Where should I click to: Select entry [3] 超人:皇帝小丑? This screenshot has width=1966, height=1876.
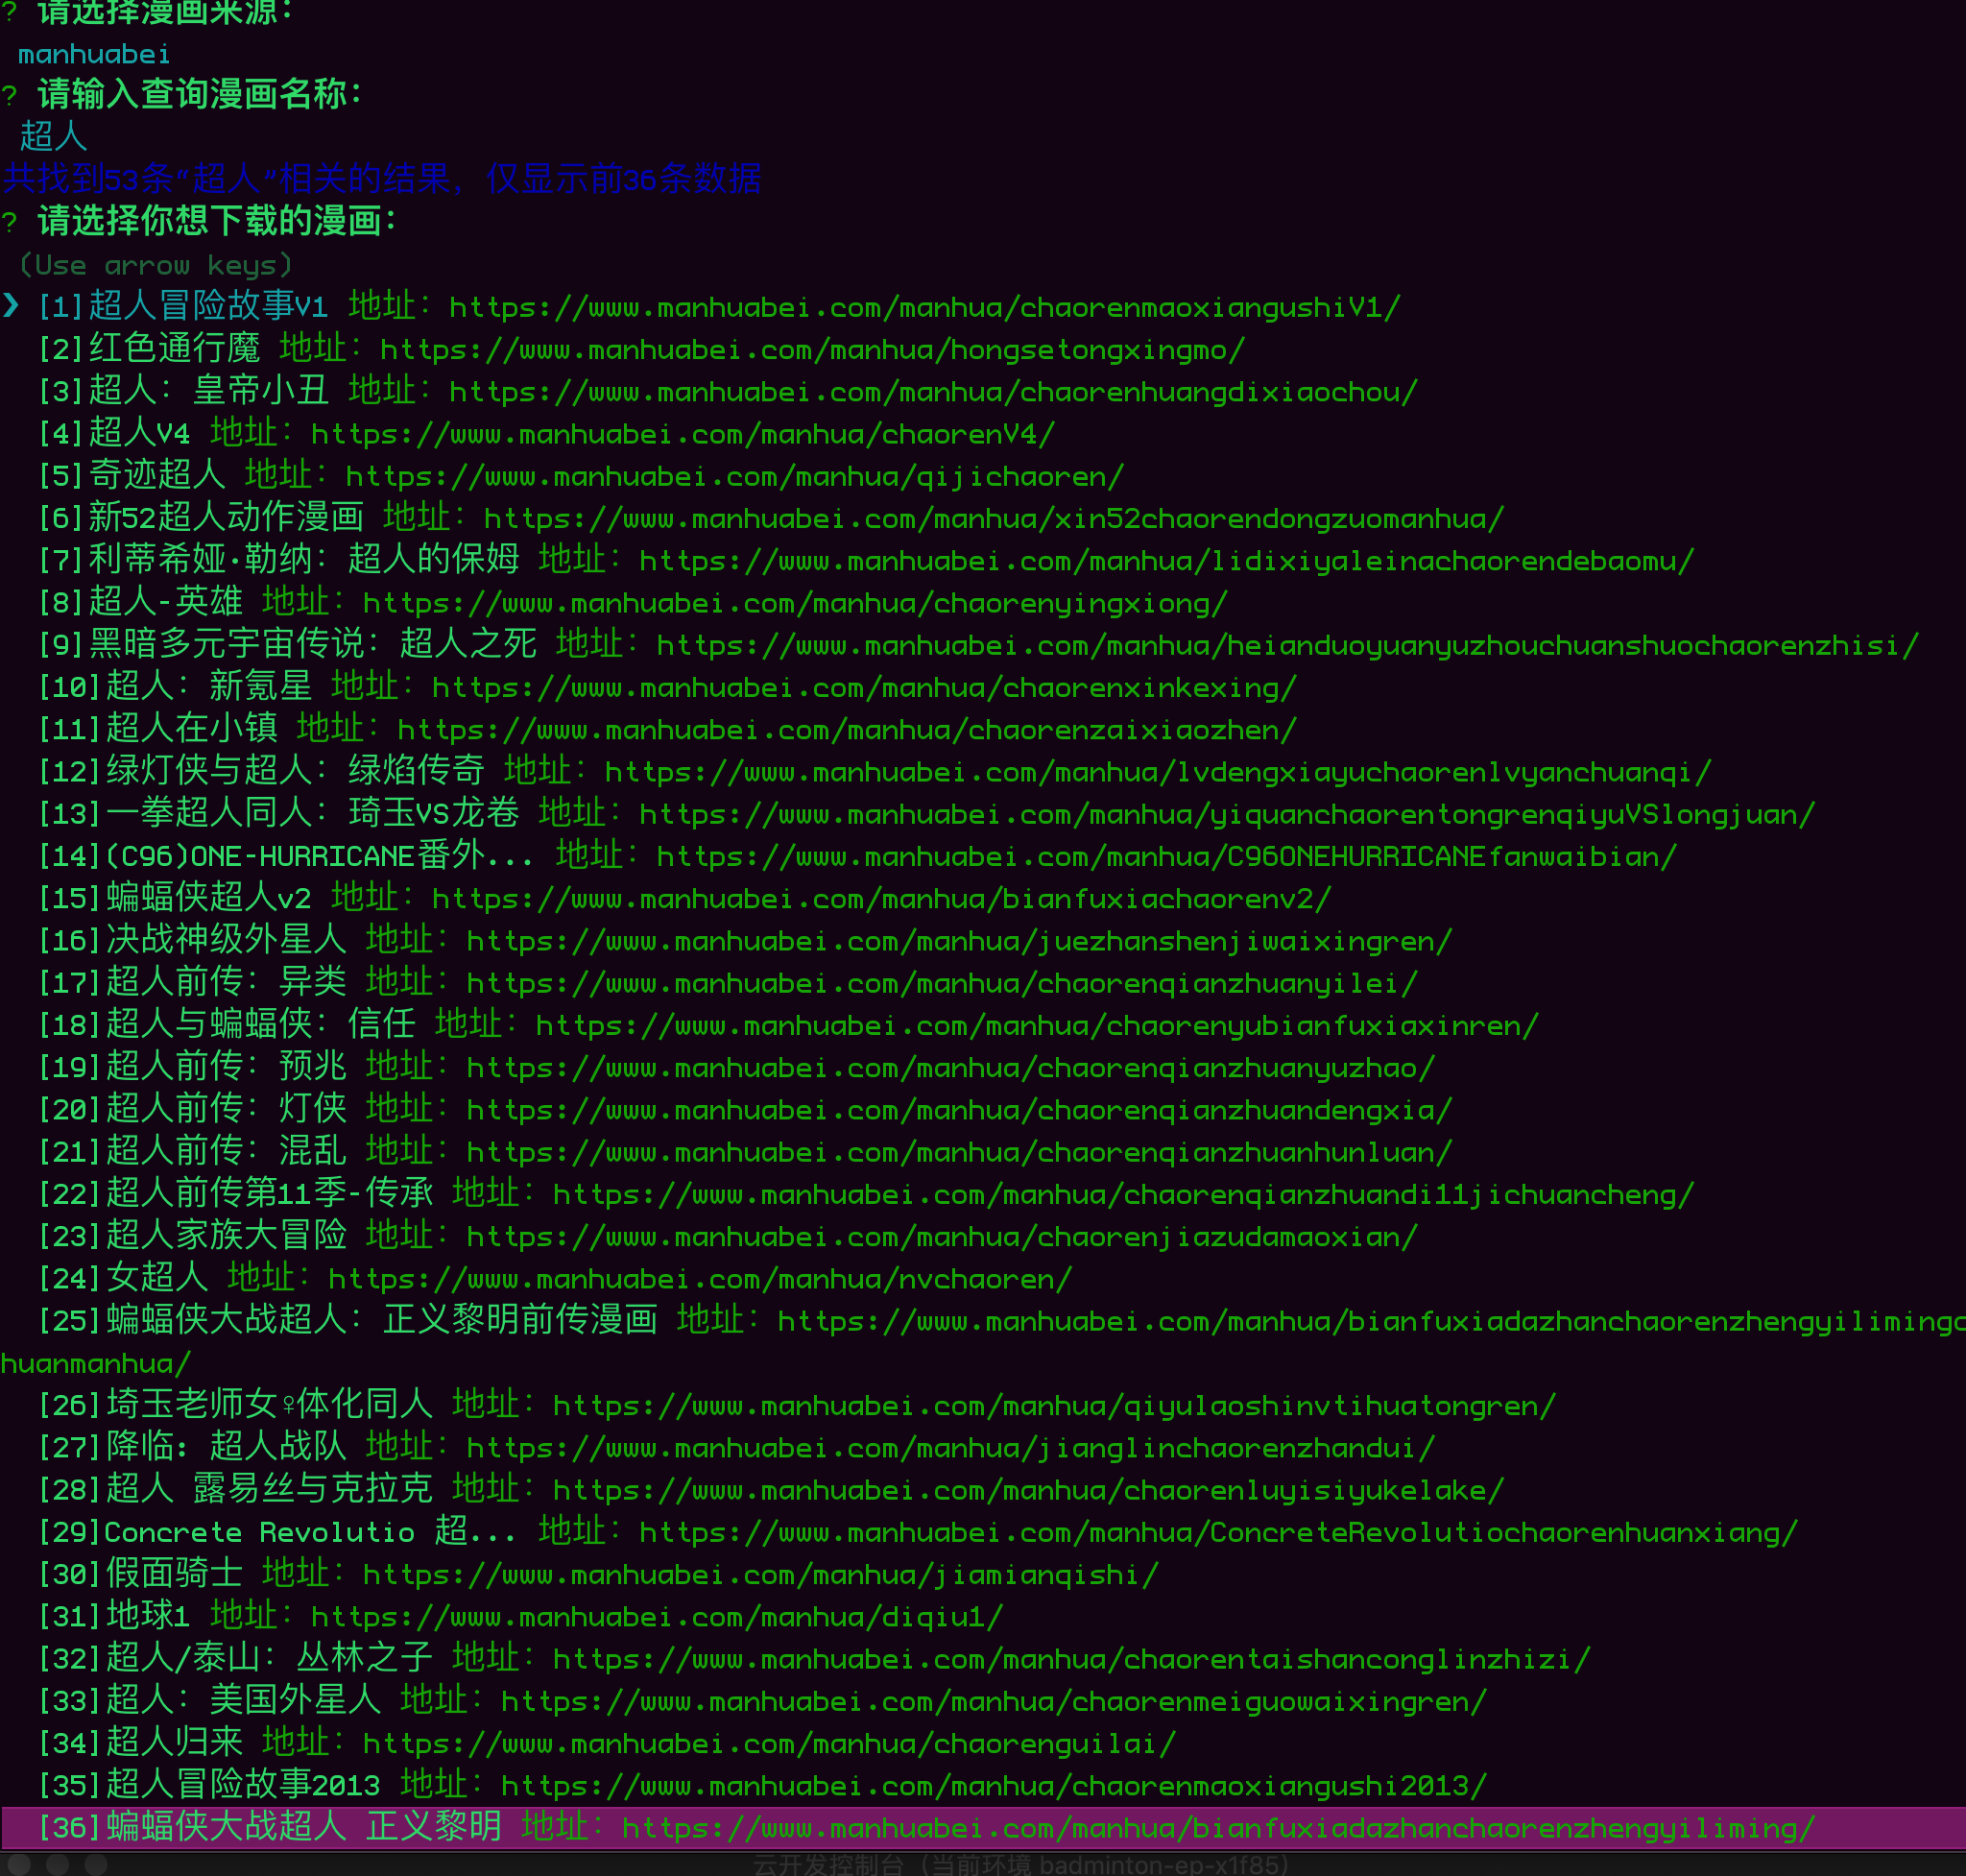tap(183, 391)
